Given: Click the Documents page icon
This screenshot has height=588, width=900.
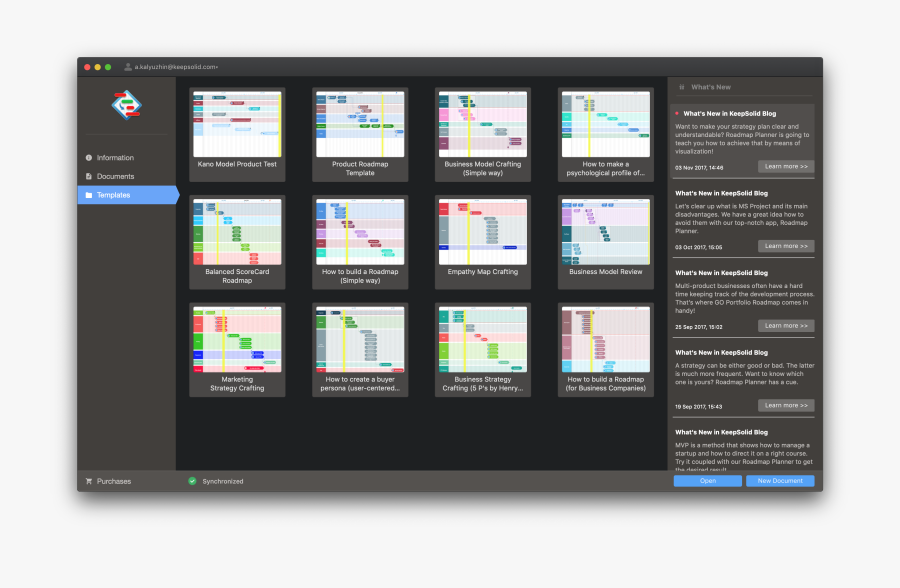Looking at the screenshot, I should [88, 177].
